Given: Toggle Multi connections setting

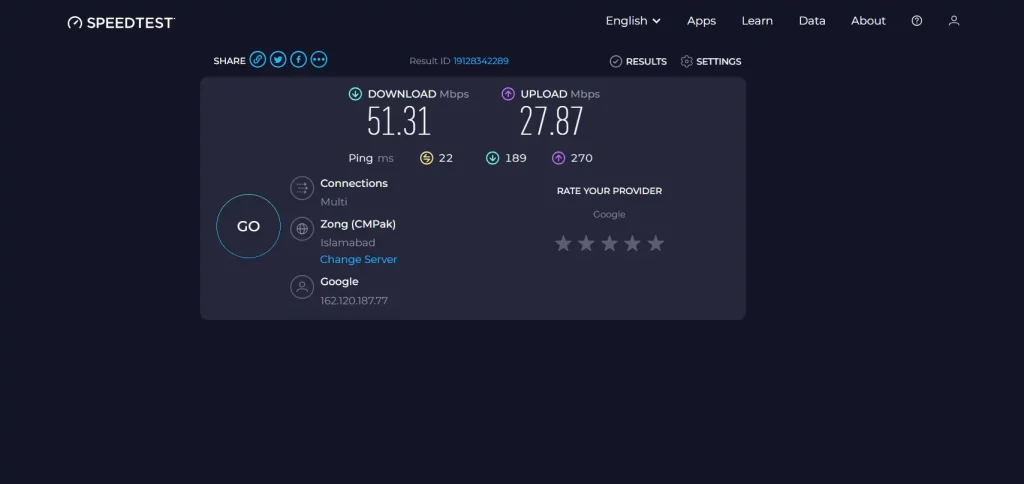Looking at the screenshot, I should click(334, 202).
